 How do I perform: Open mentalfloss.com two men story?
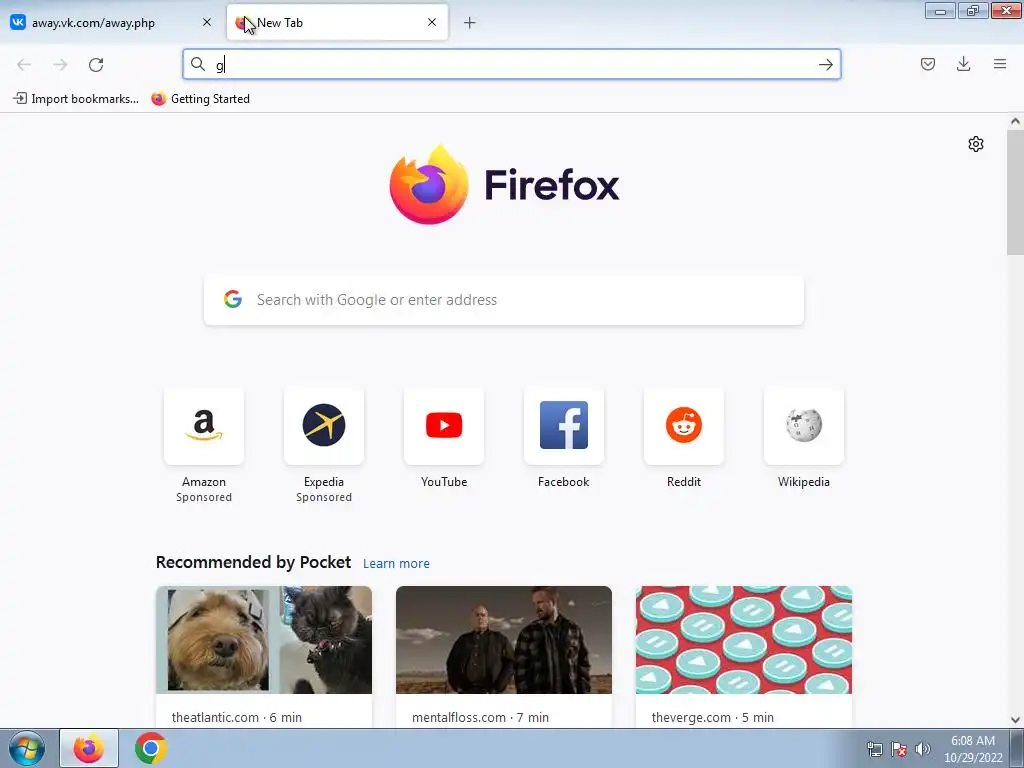pos(504,656)
